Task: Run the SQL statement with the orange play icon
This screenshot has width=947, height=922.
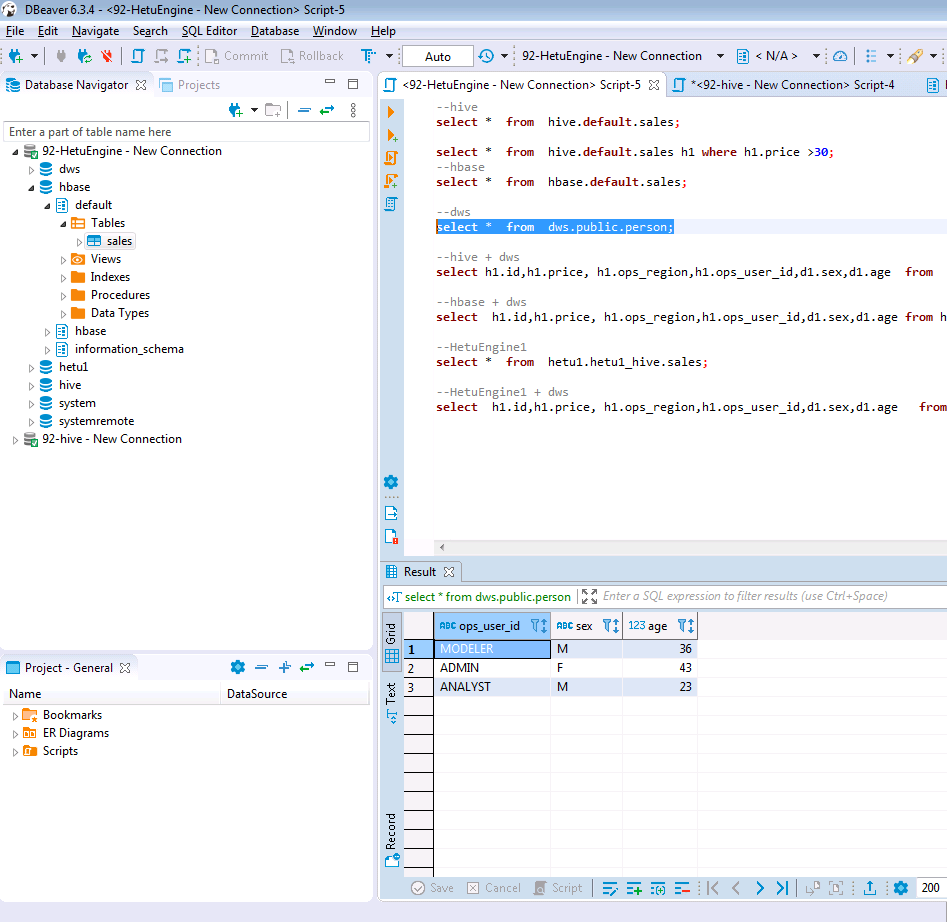Action: 391,113
